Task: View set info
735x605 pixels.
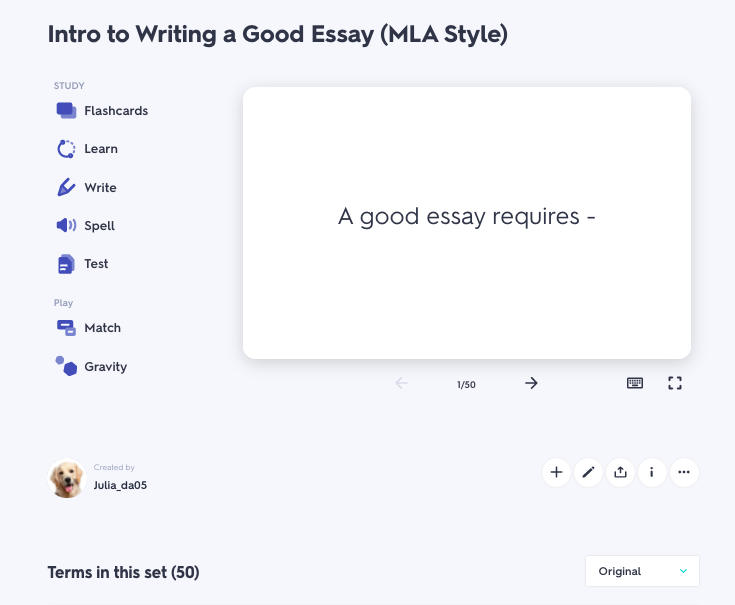Action: [x=652, y=473]
